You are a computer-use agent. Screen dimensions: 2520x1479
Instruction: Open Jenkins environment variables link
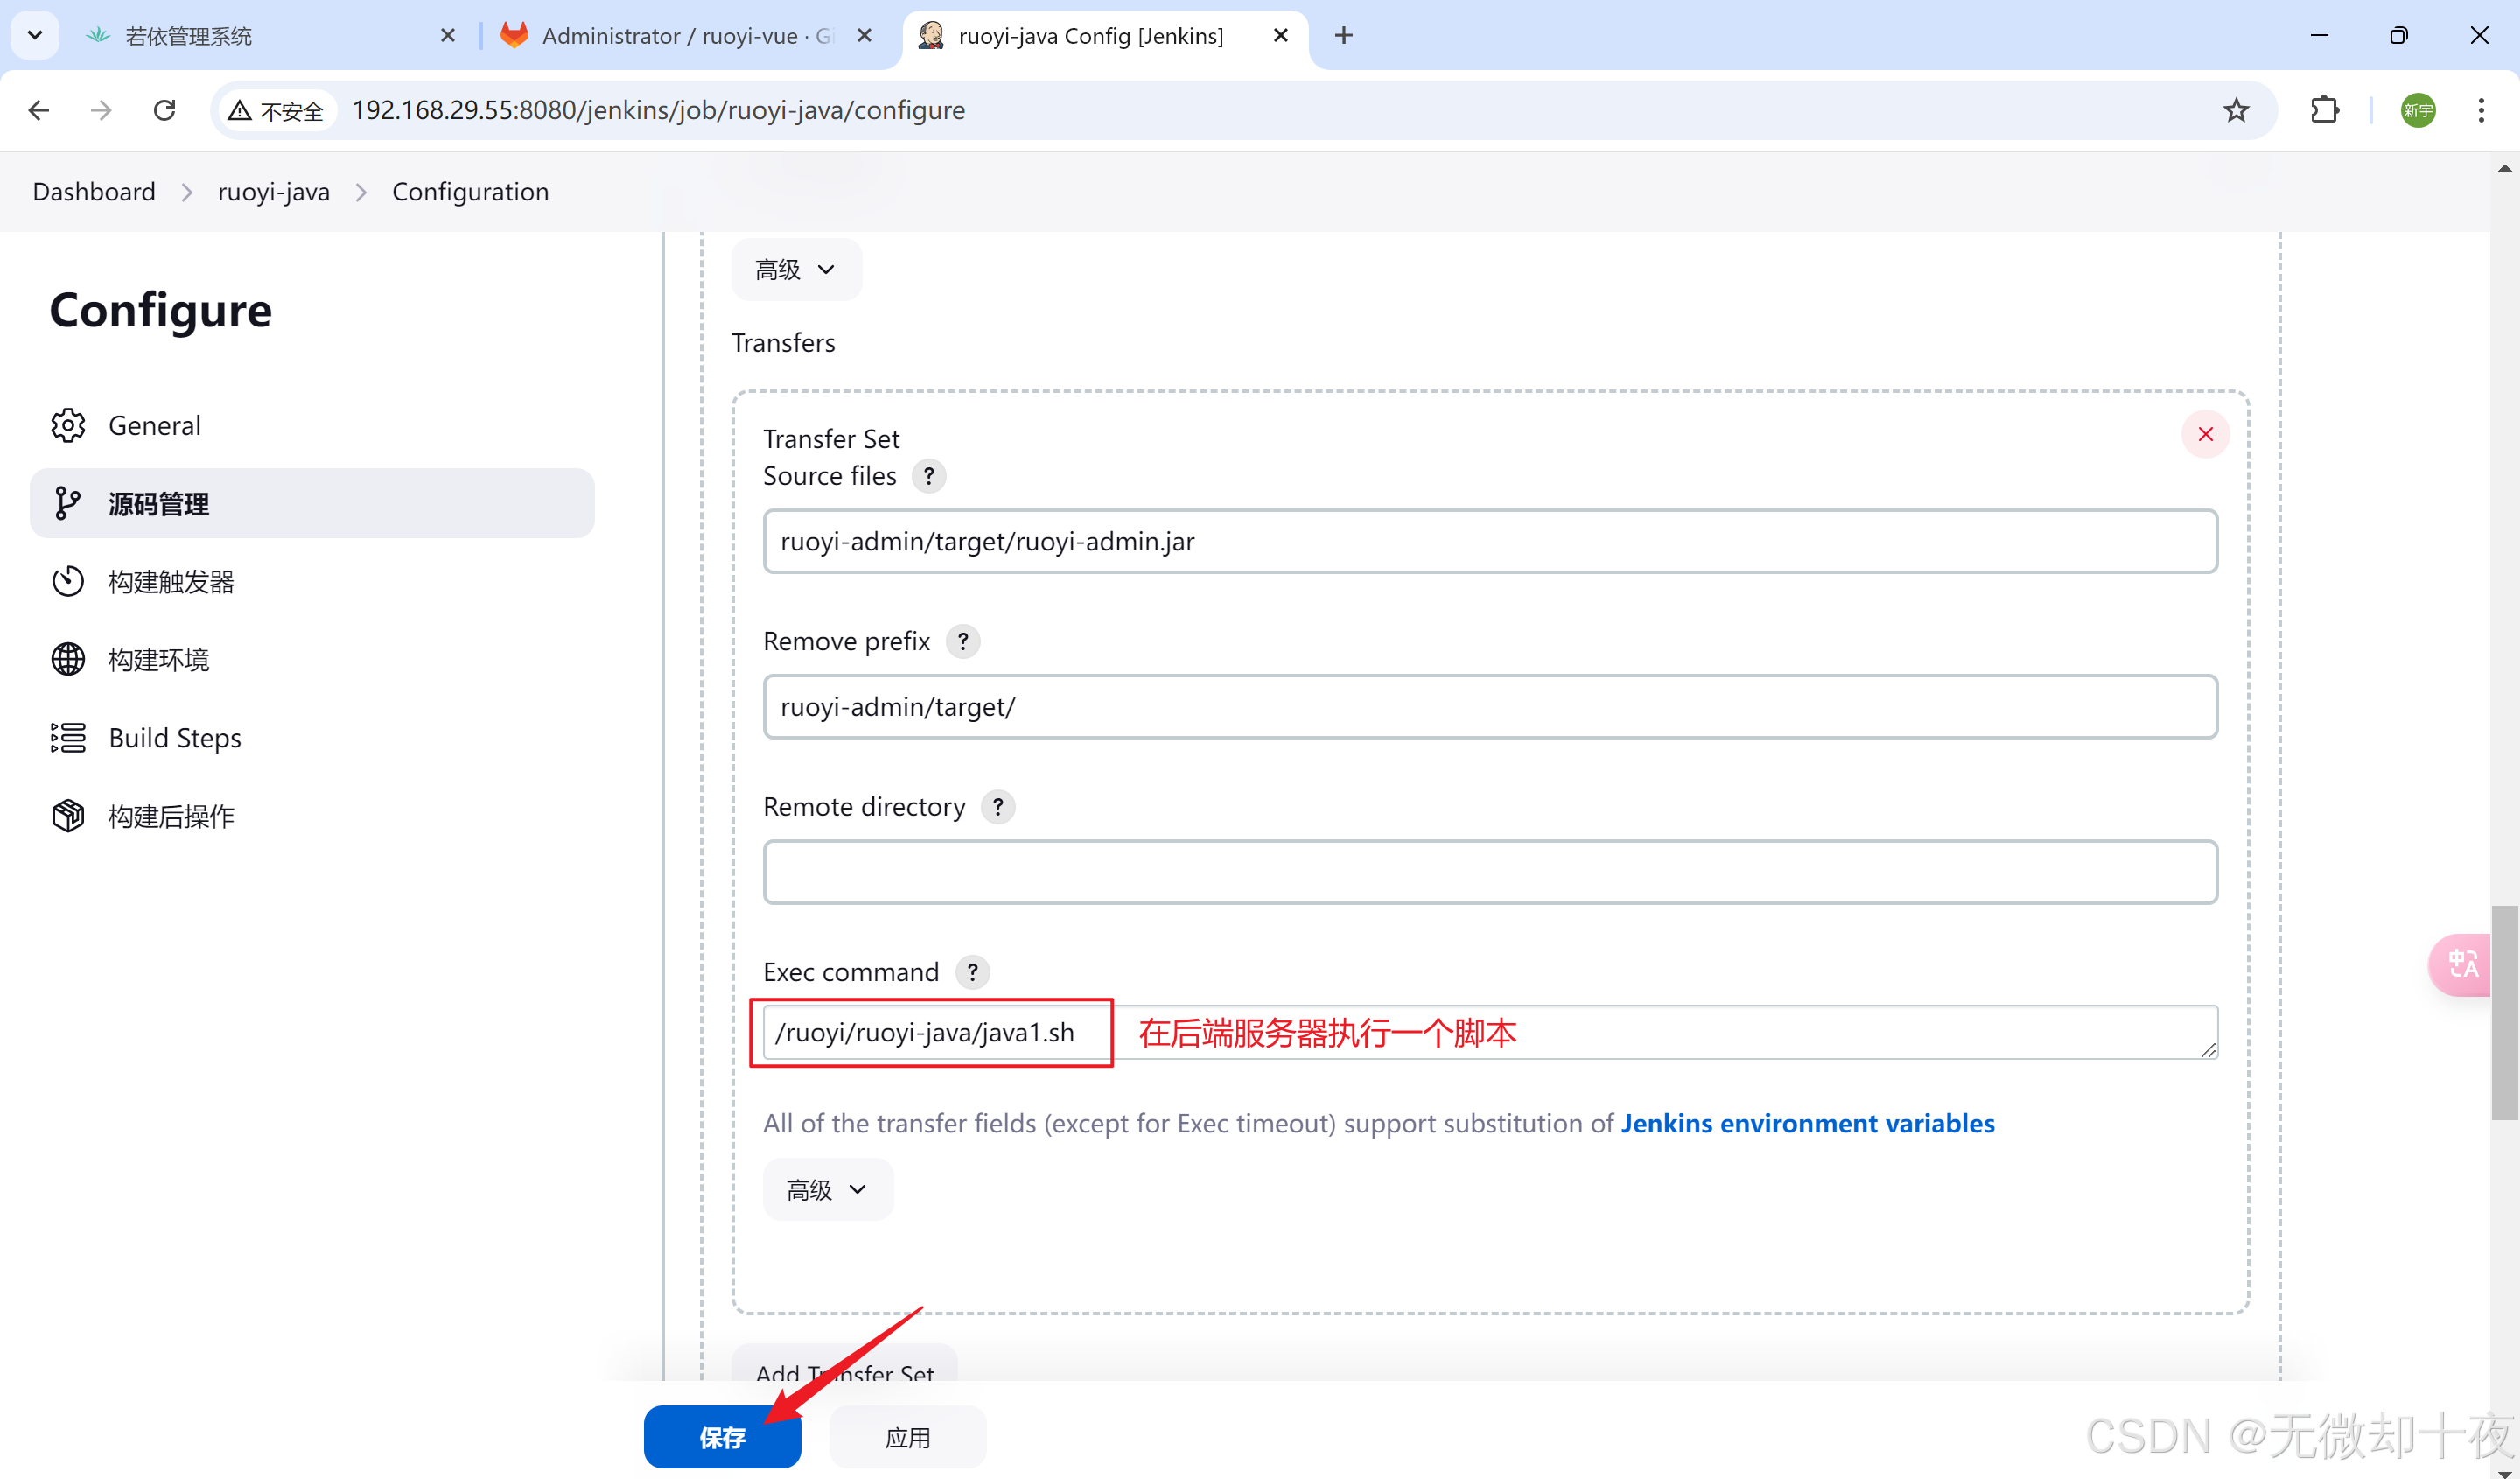(1806, 1123)
